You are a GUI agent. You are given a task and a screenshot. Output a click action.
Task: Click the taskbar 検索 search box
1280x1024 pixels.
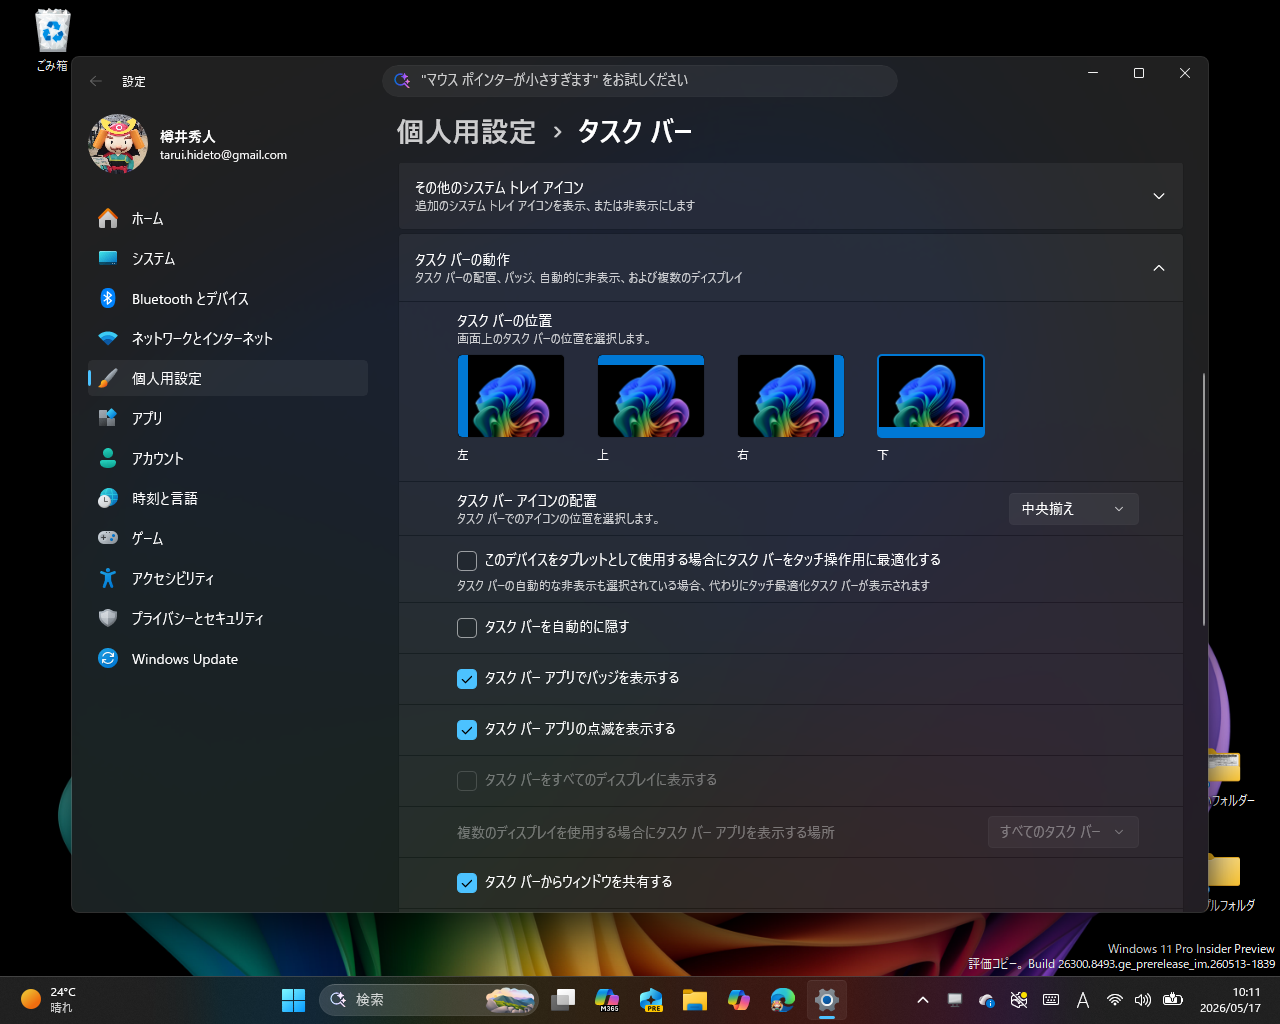429,999
